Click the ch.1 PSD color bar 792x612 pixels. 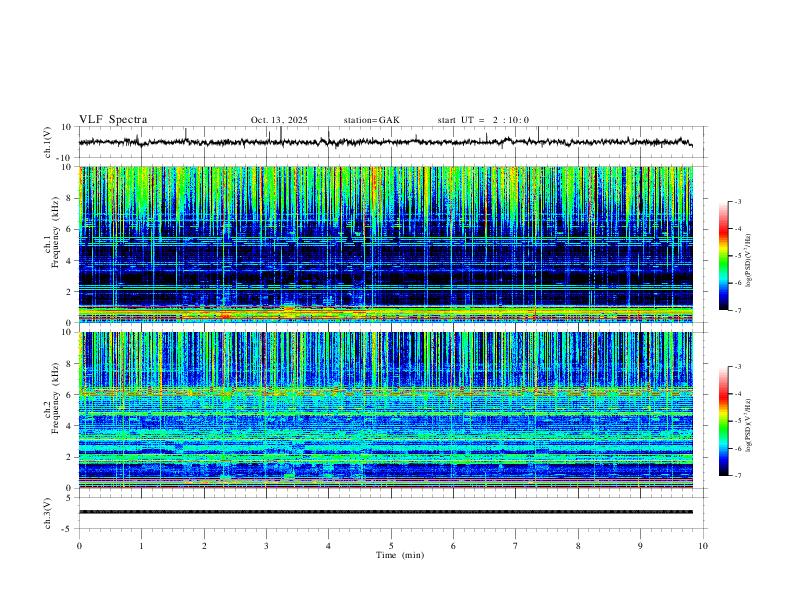point(724,256)
